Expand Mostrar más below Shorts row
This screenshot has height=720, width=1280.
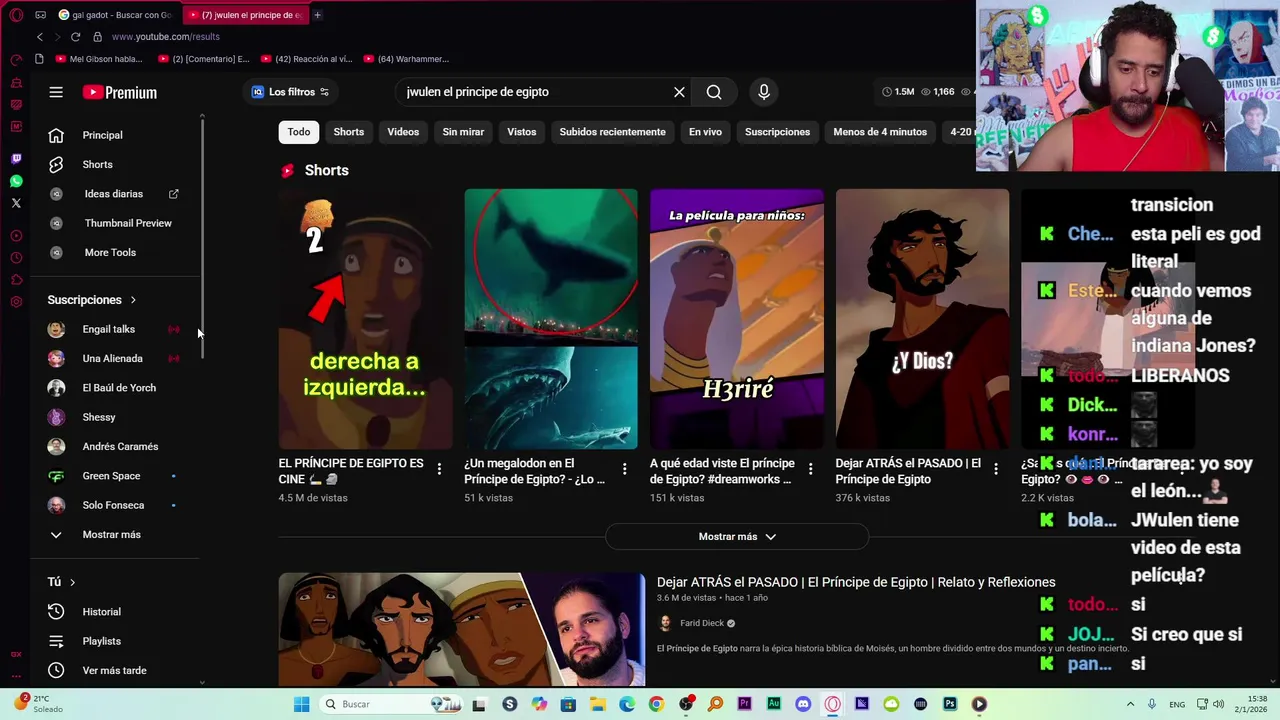737,537
